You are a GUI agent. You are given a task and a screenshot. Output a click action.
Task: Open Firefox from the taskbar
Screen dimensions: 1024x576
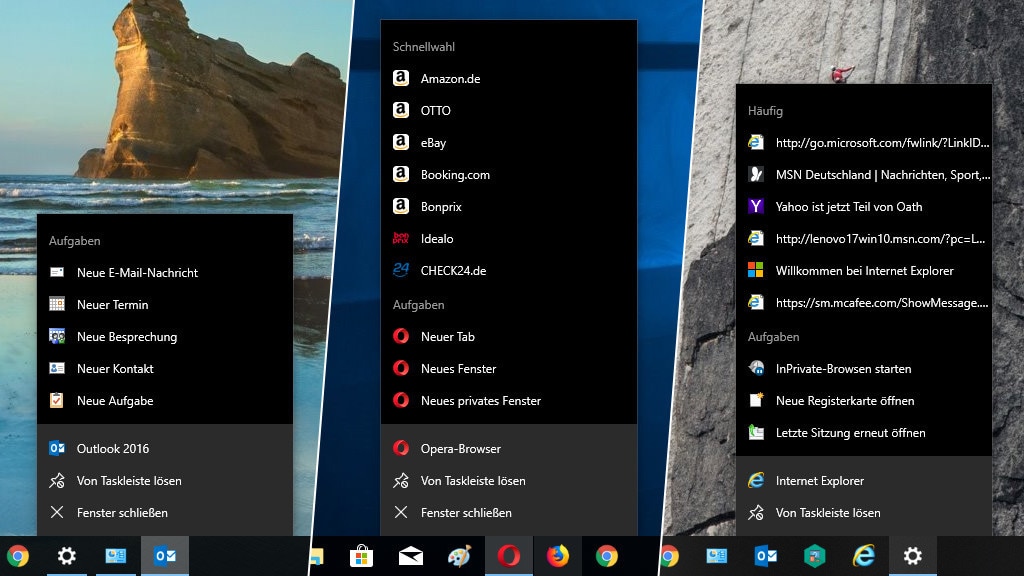click(557, 556)
